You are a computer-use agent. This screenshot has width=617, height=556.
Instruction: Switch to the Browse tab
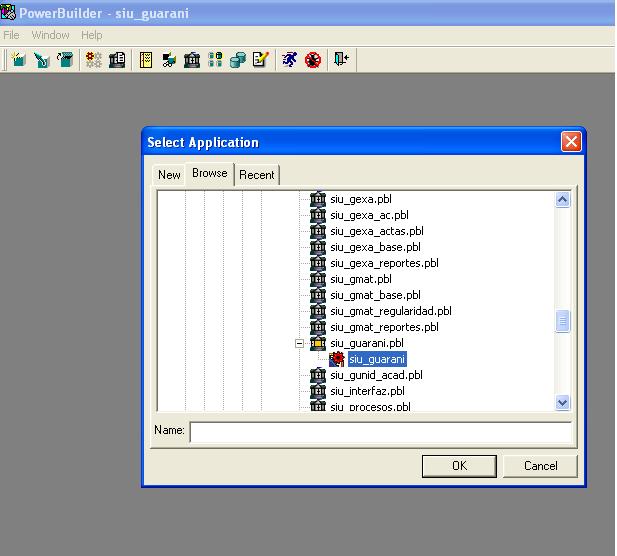pos(210,173)
